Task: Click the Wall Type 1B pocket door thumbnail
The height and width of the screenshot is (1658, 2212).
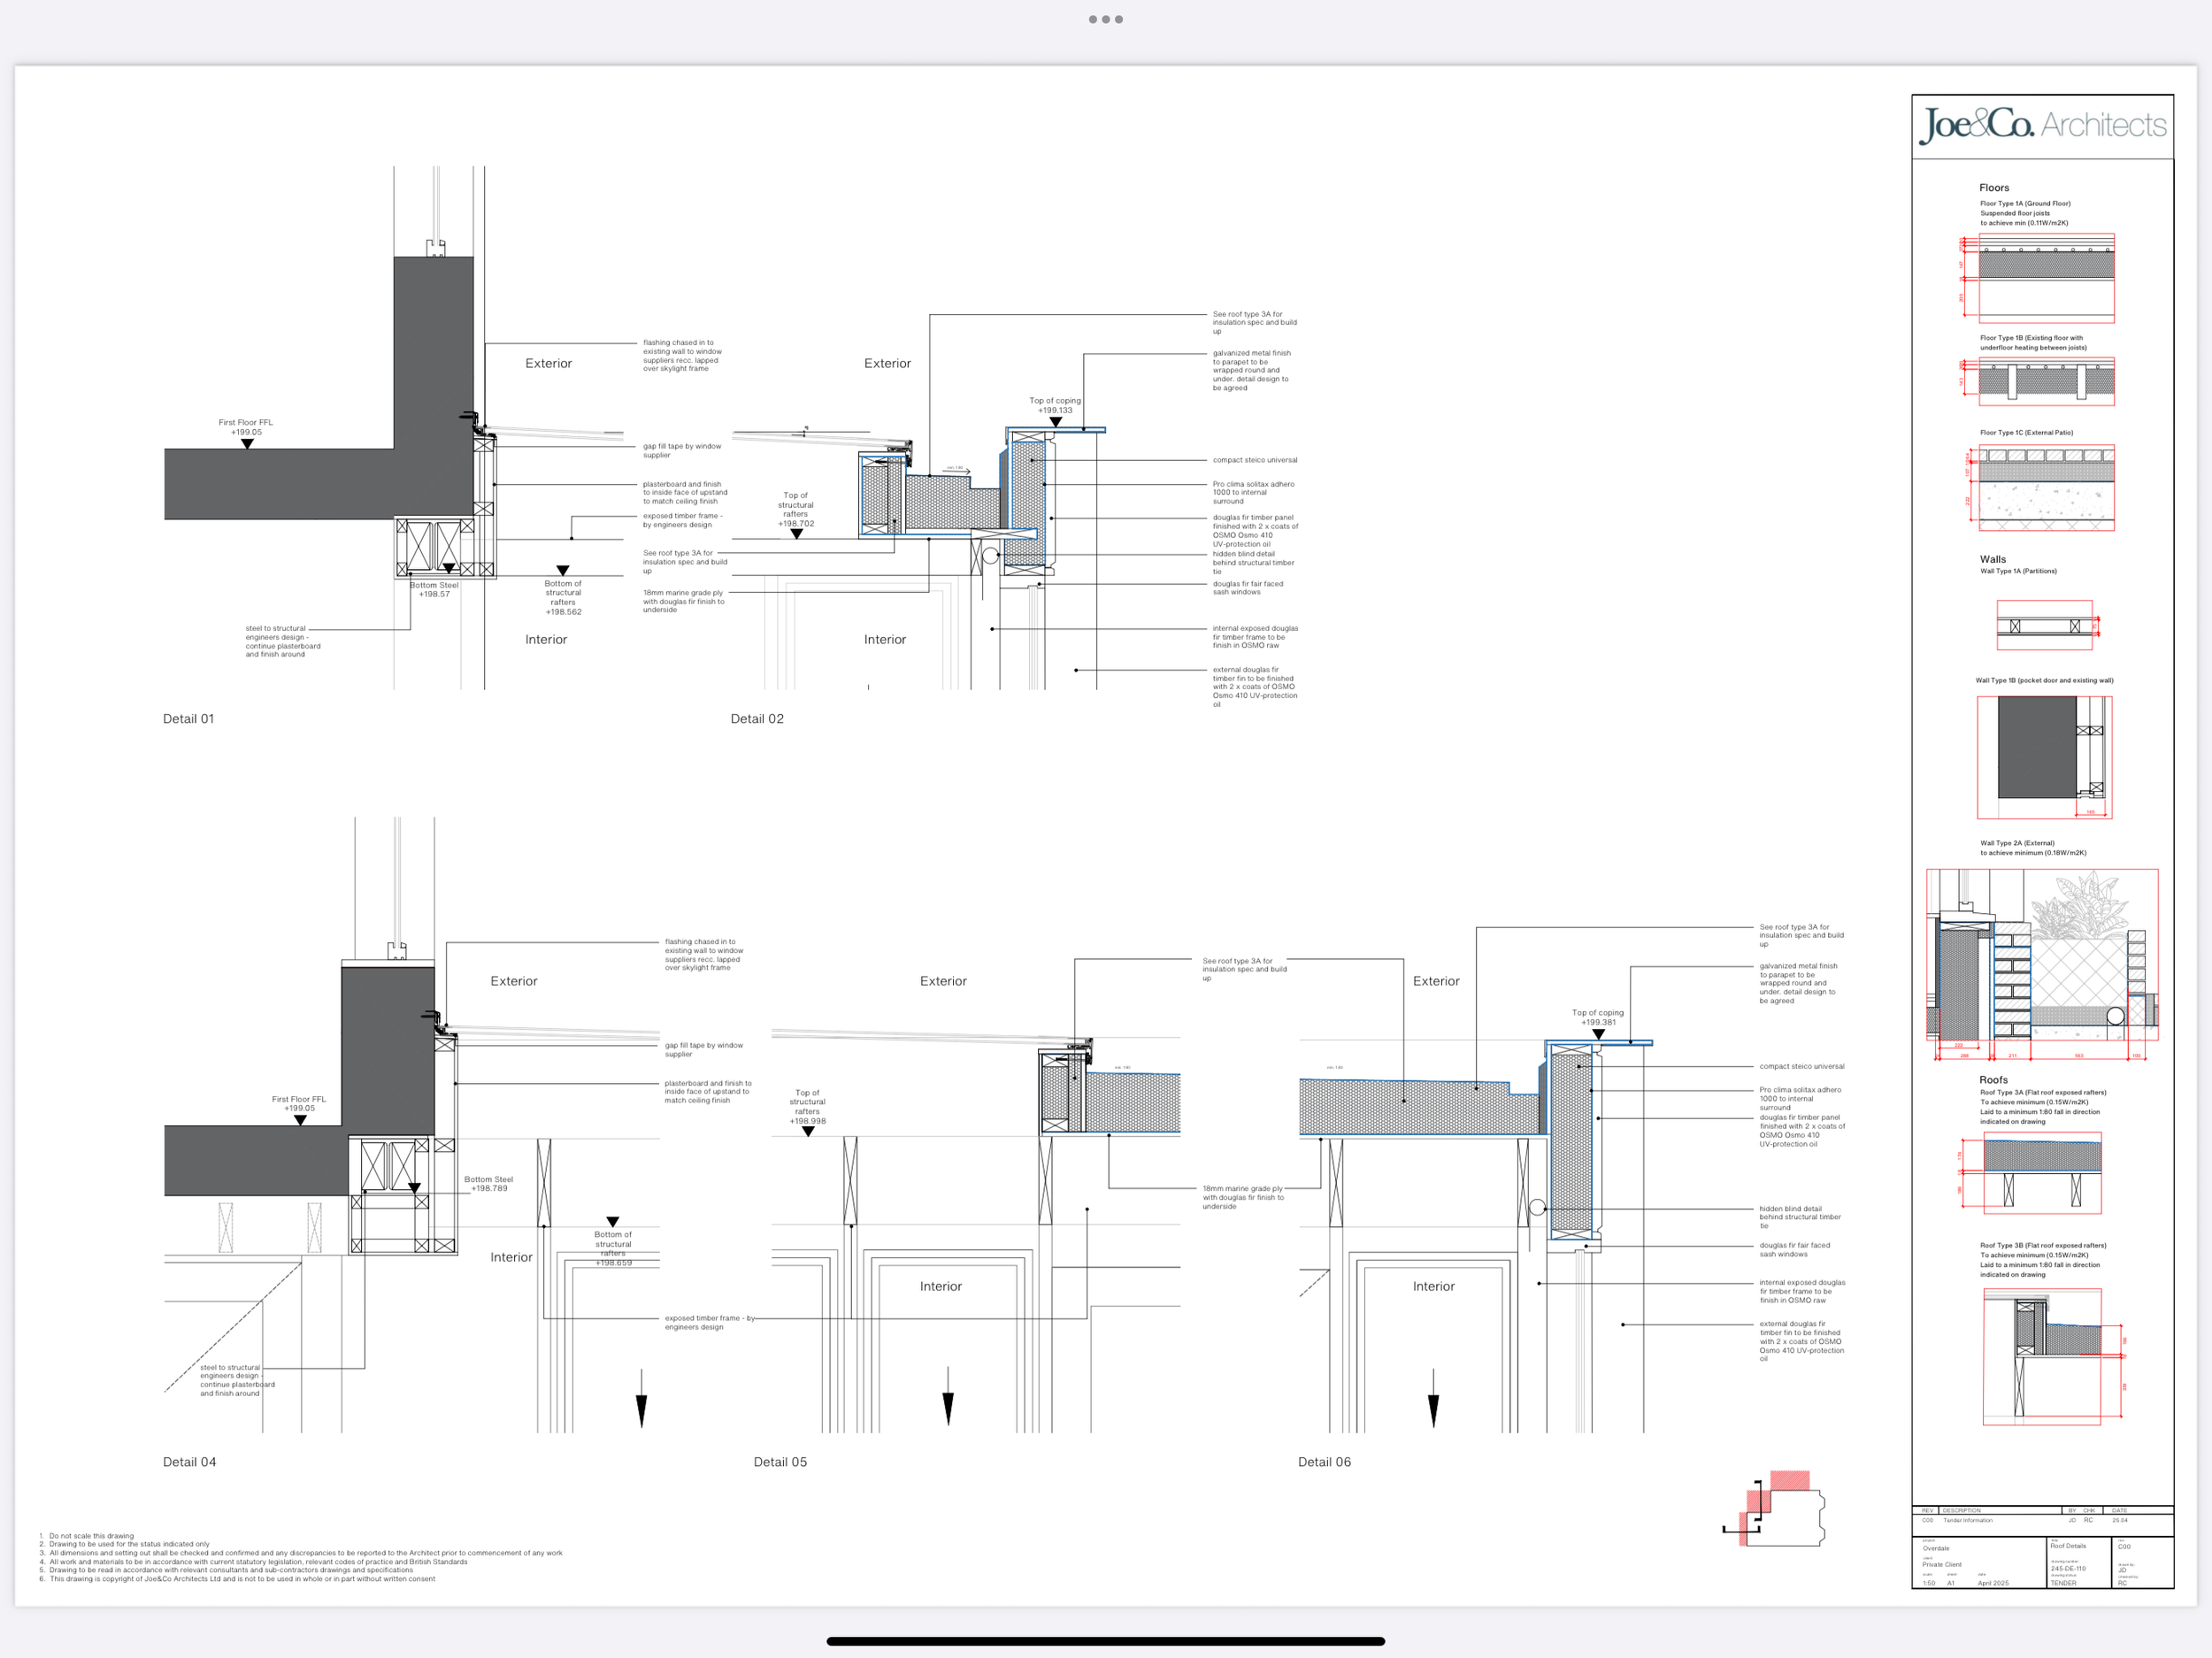Action: [x=2044, y=757]
